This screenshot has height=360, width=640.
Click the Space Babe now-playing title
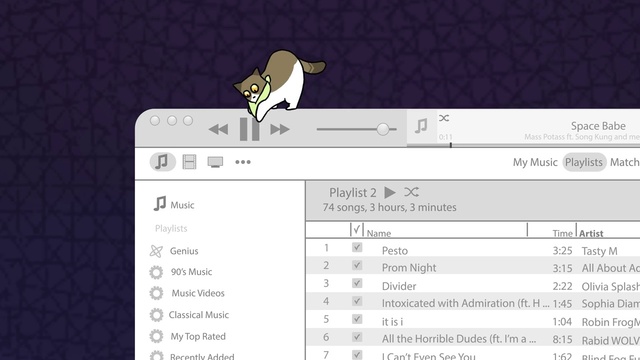pyautogui.click(x=598, y=126)
